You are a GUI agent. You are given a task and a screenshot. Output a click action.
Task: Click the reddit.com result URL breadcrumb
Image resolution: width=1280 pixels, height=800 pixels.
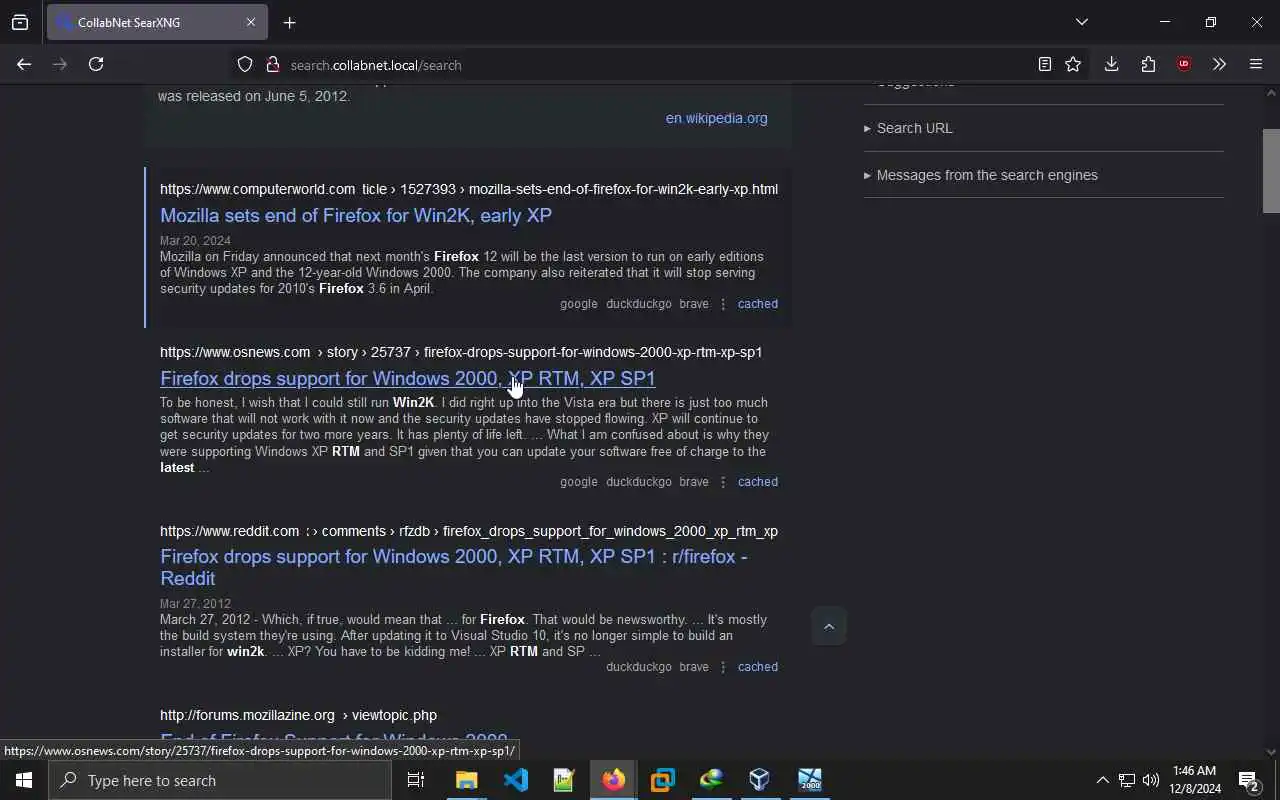(469, 531)
